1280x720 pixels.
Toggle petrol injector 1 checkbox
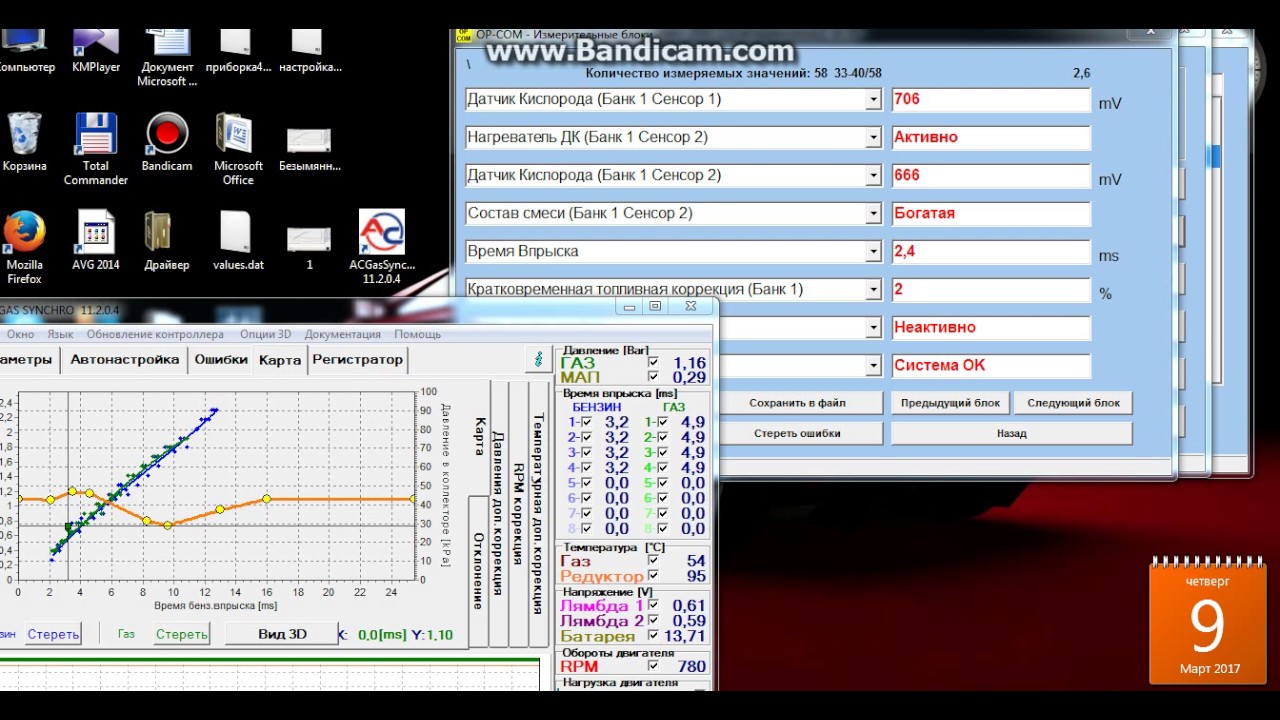pos(586,423)
